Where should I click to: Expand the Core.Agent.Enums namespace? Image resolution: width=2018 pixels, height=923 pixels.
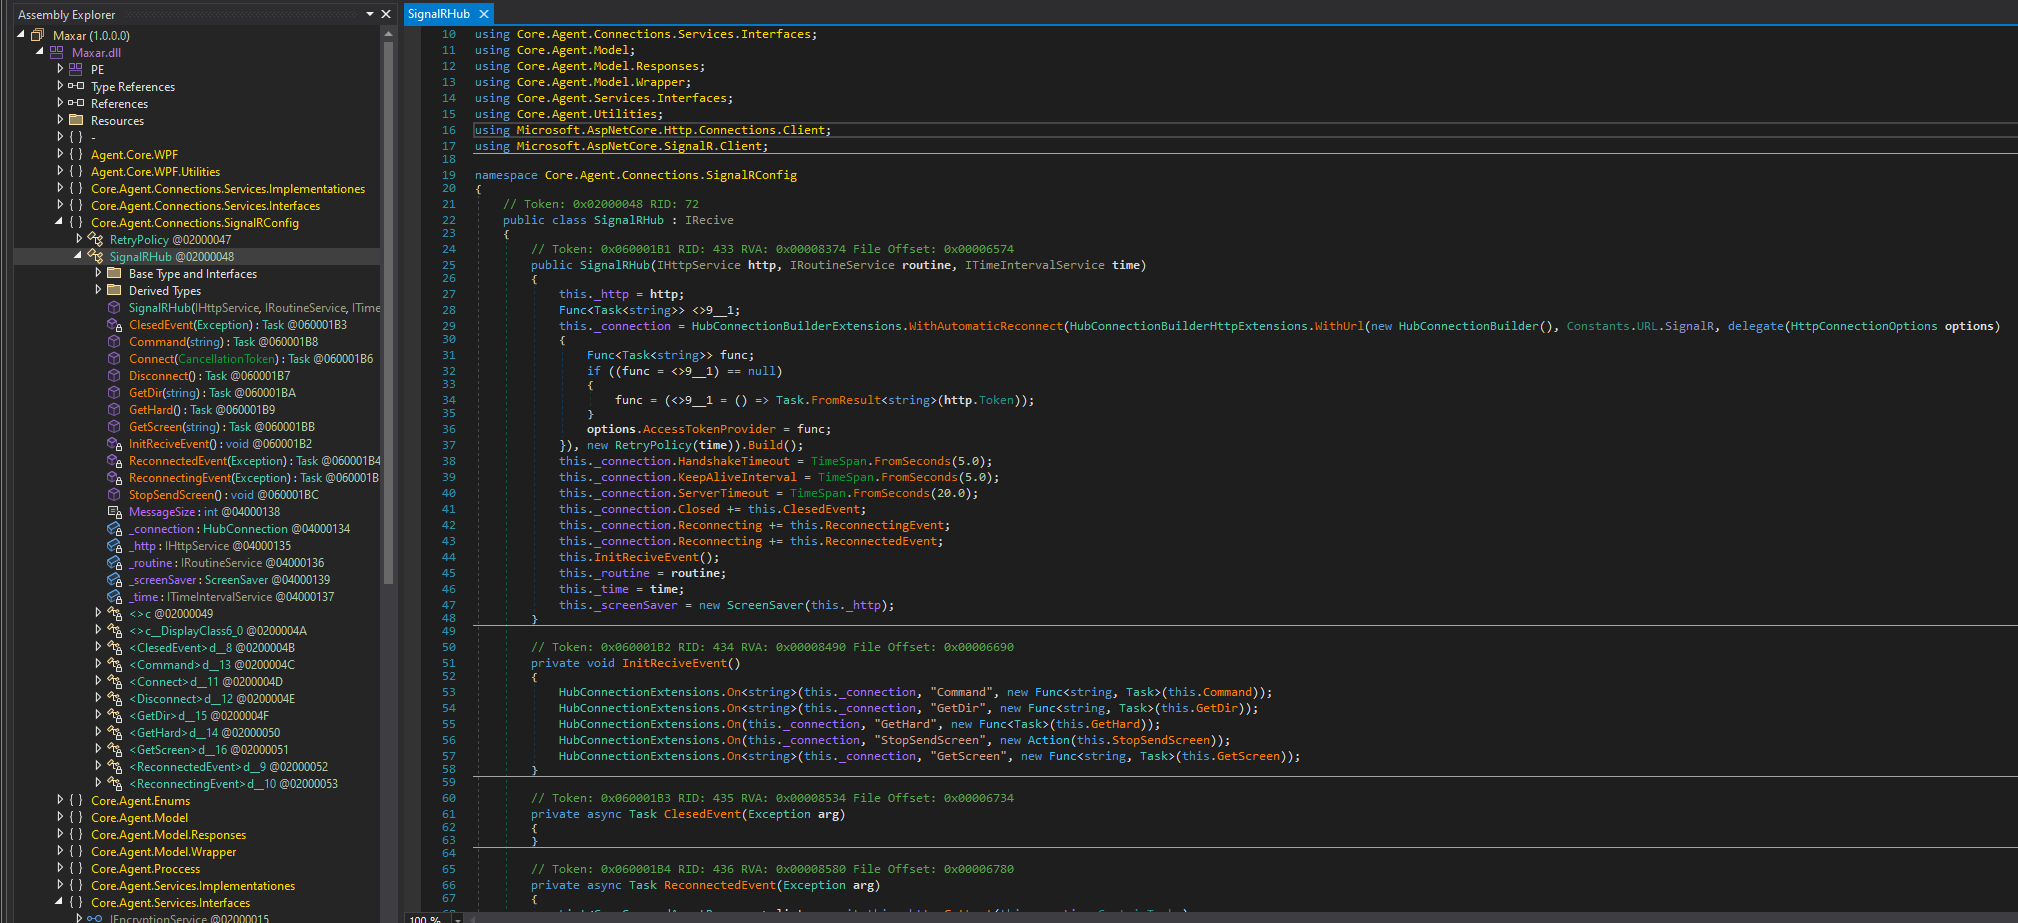click(x=60, y=800)
